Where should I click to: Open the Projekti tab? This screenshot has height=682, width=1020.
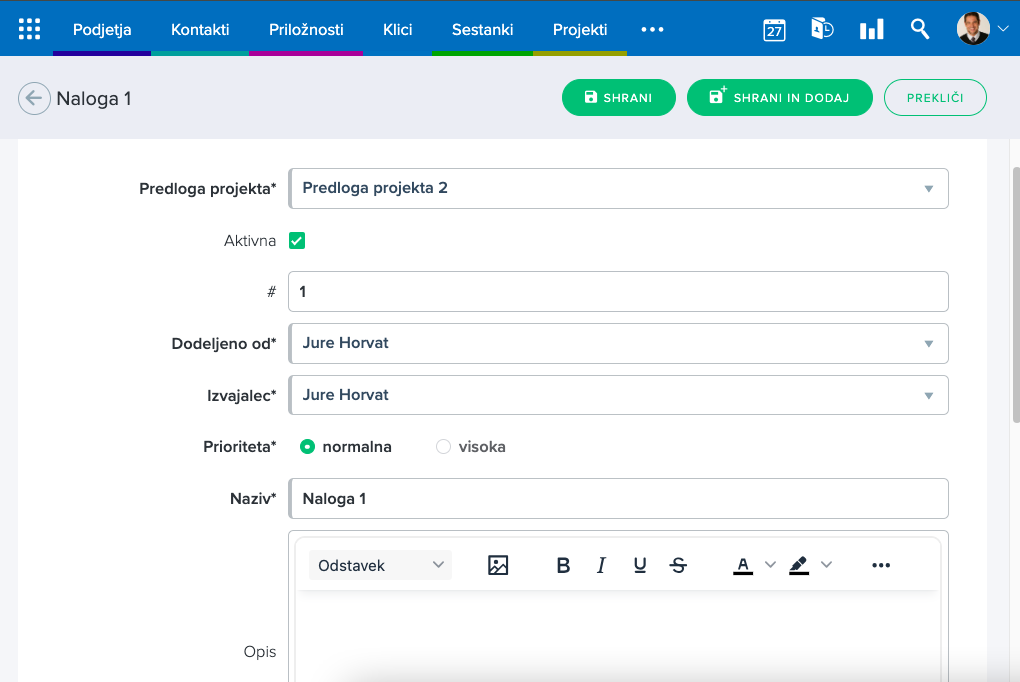click(580, 29)
